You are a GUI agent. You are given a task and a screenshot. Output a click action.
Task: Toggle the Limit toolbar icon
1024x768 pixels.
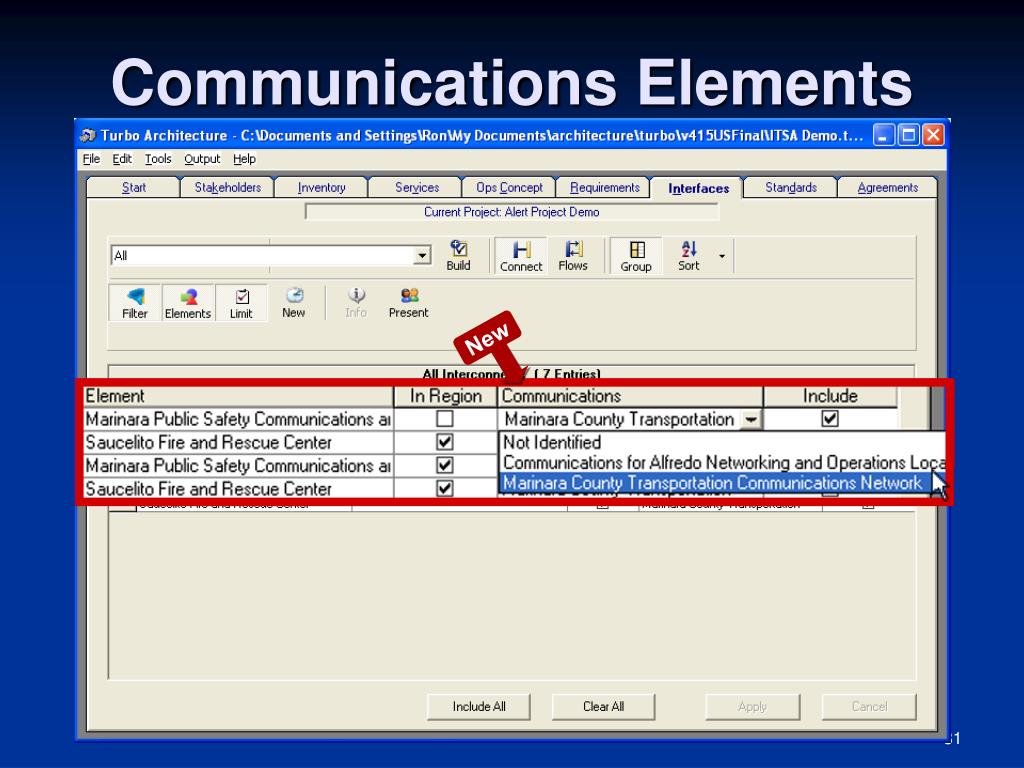[241, 303]
